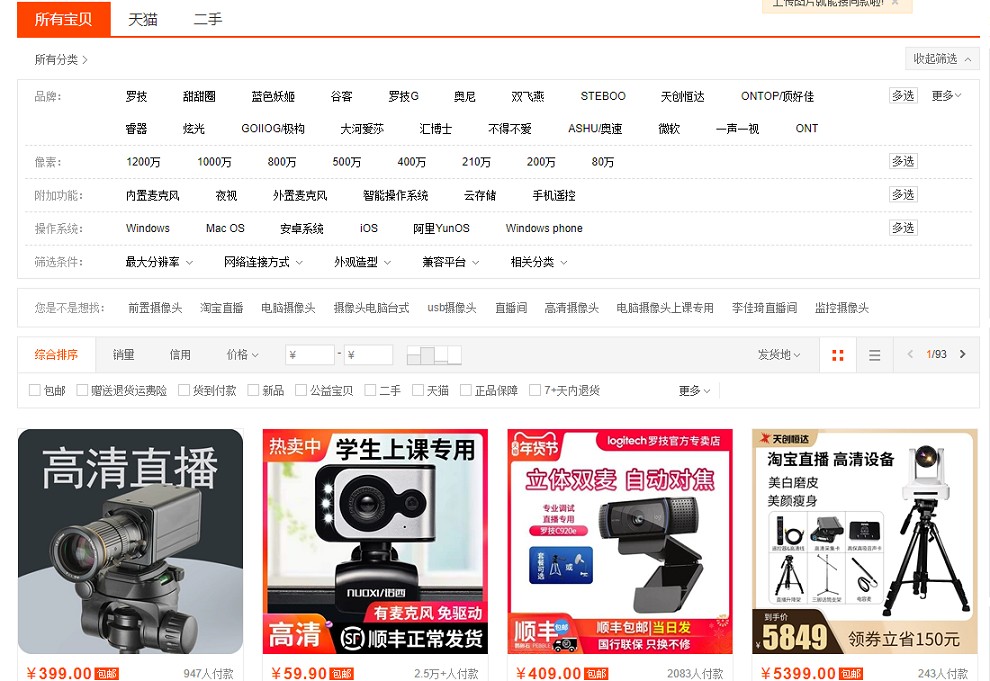Screen dimensions: 990x681
Task: Go to next results page arrow
Action: pos(963,355)
